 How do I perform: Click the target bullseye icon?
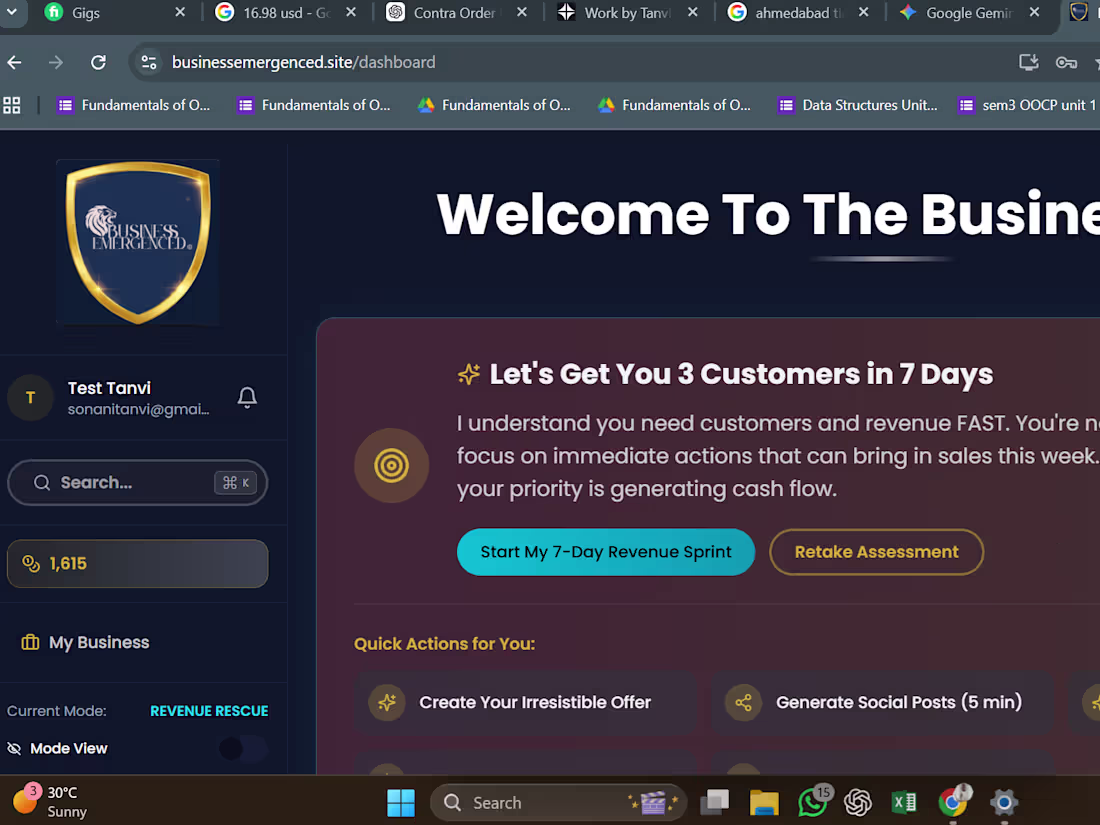tap(391, 465)
